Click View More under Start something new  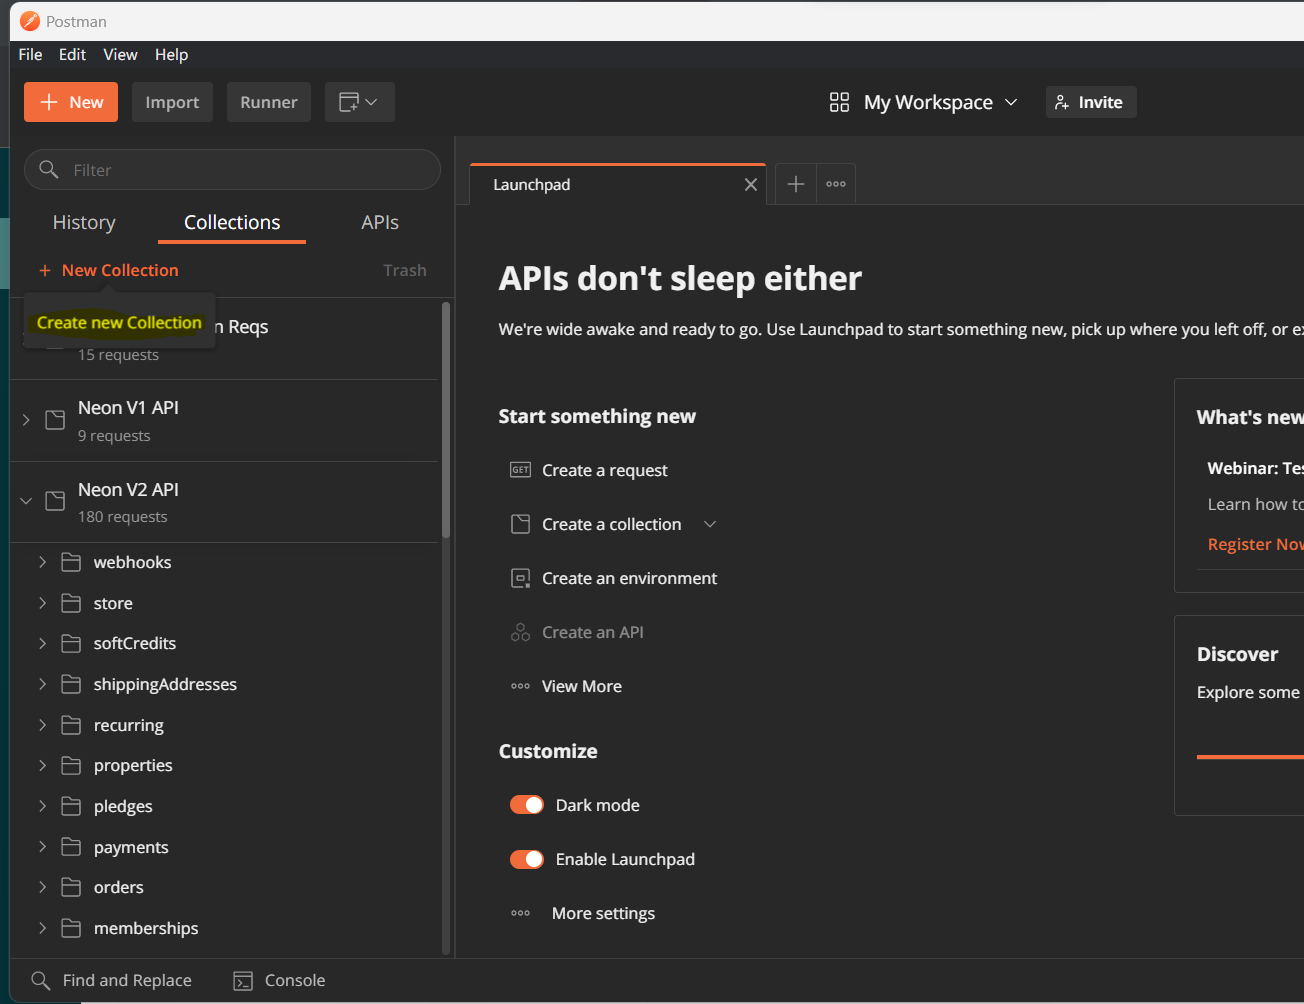582,686
